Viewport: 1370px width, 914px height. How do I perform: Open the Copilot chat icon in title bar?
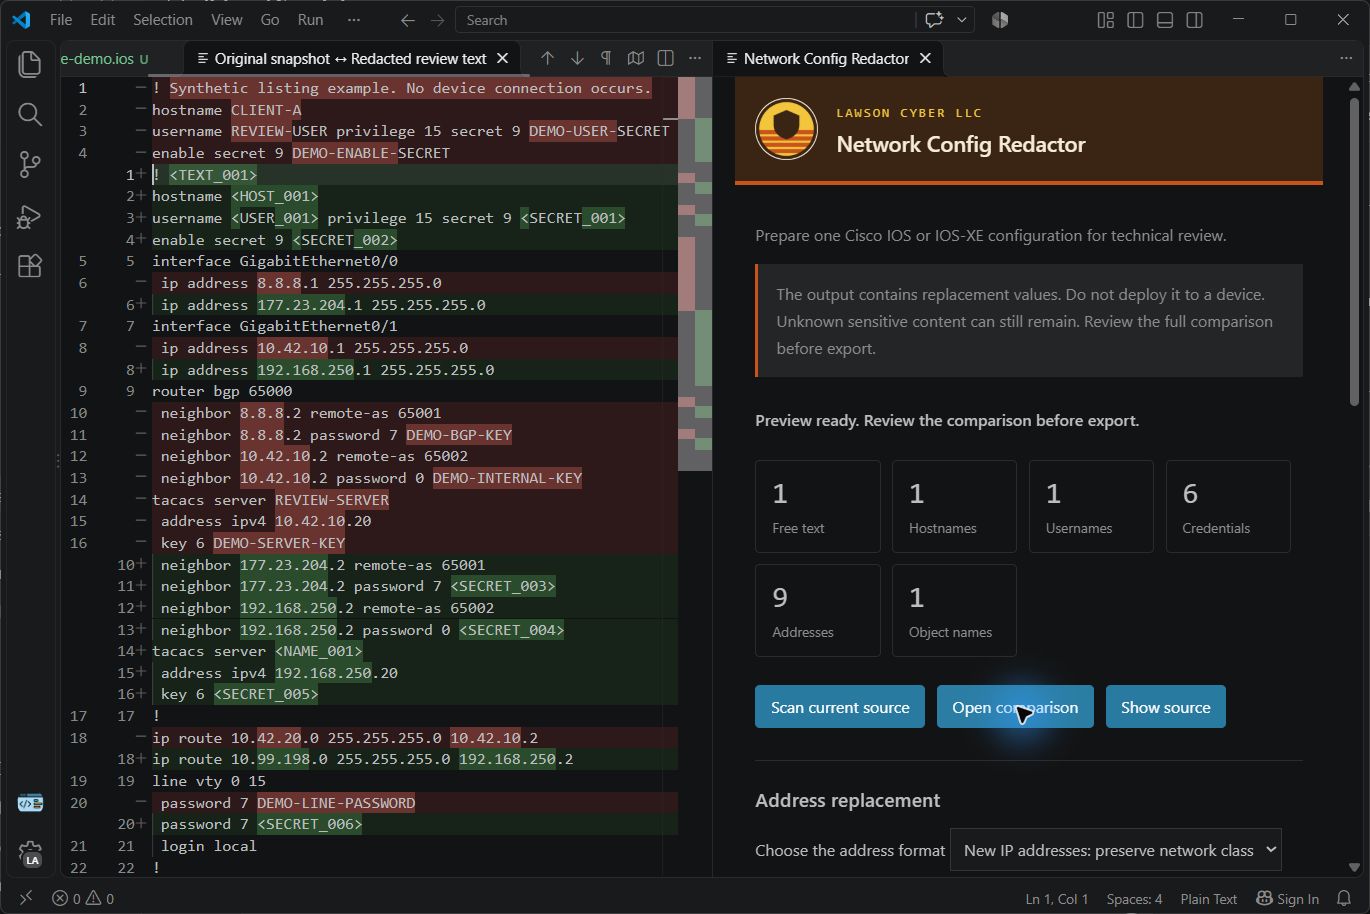935,20
